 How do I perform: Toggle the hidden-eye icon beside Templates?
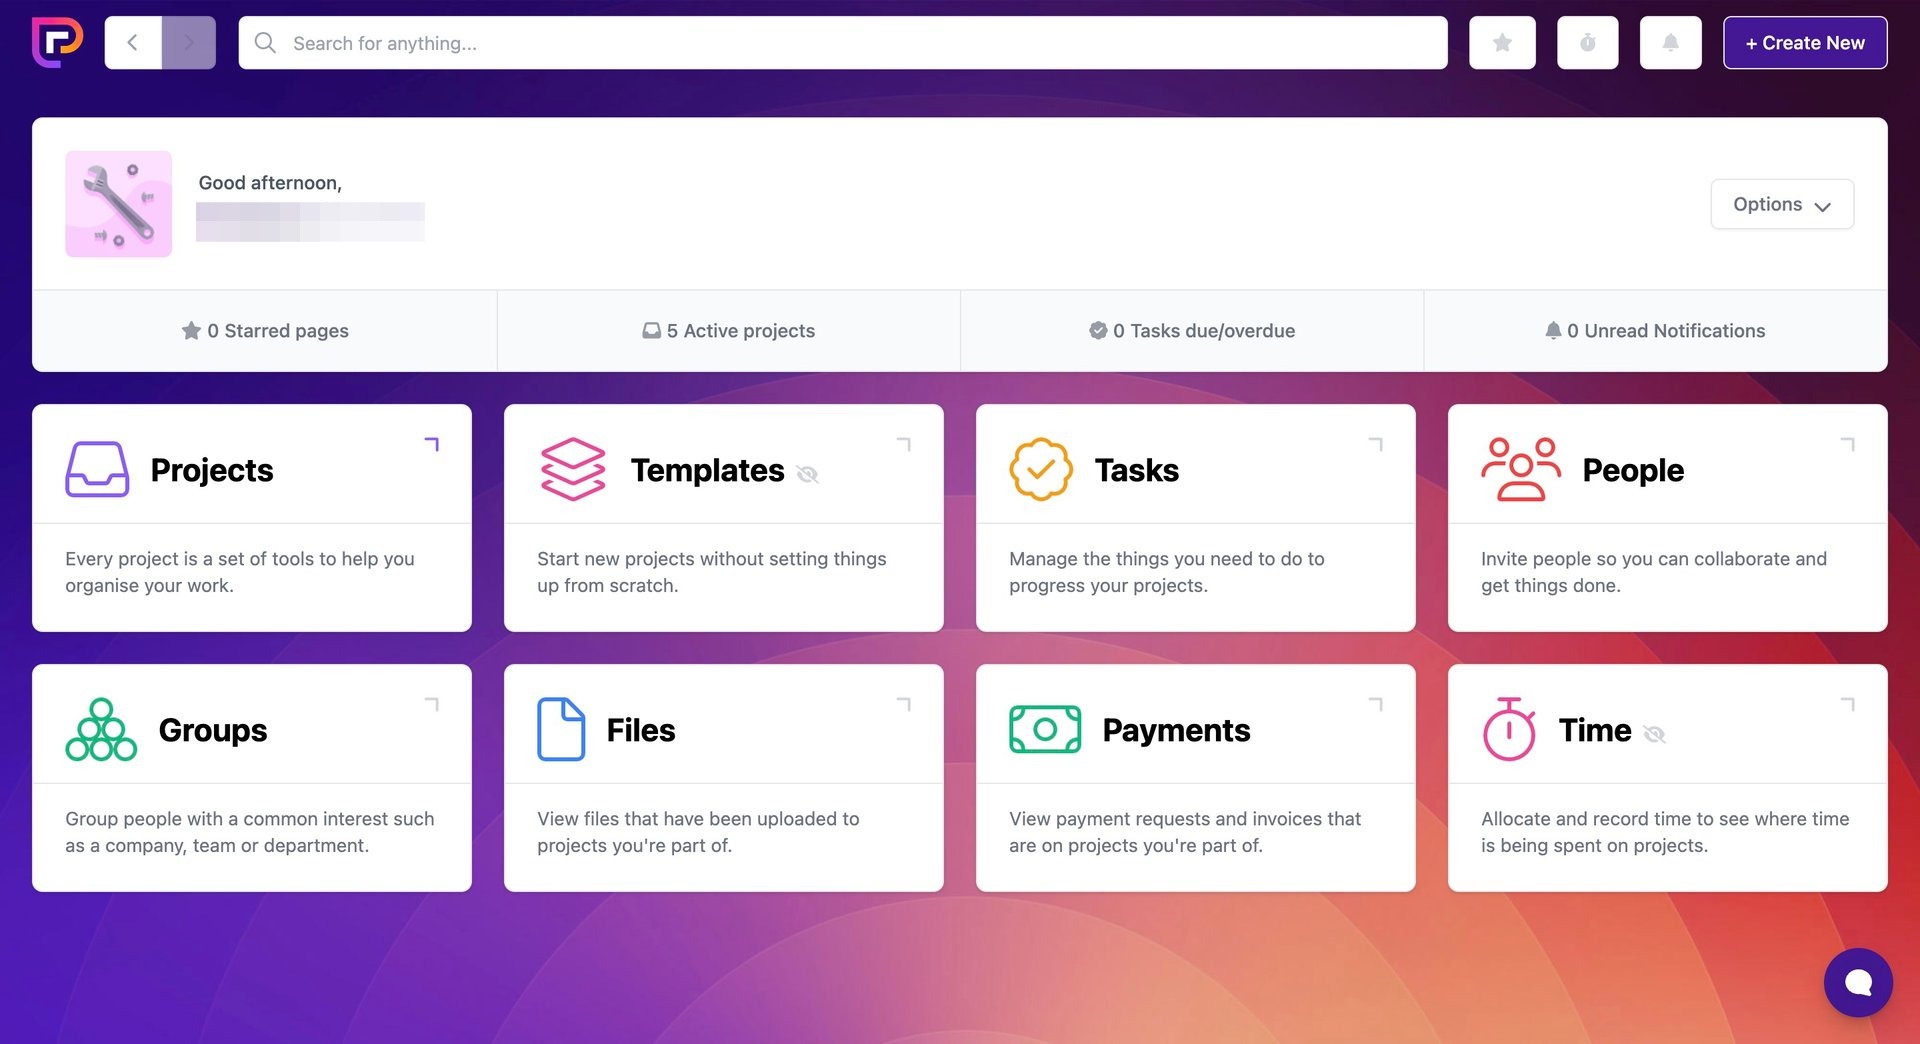click(808, 474)
